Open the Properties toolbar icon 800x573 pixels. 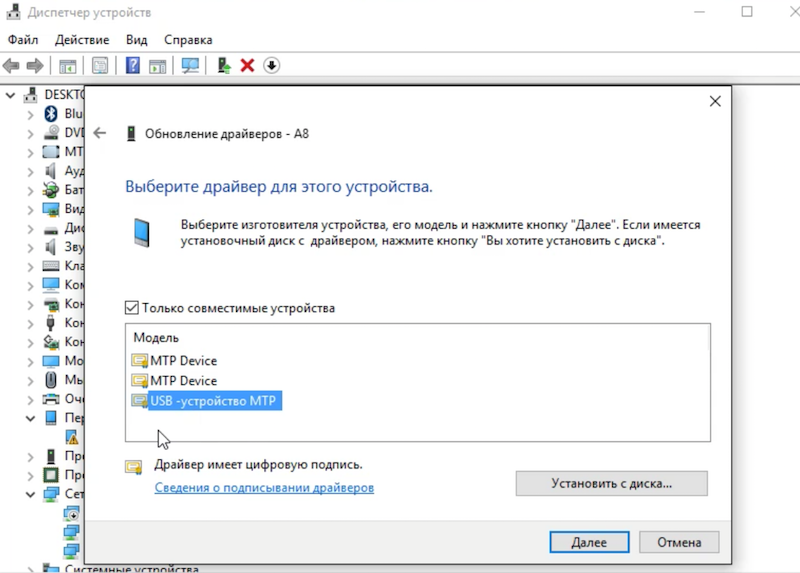pos(100,66)
